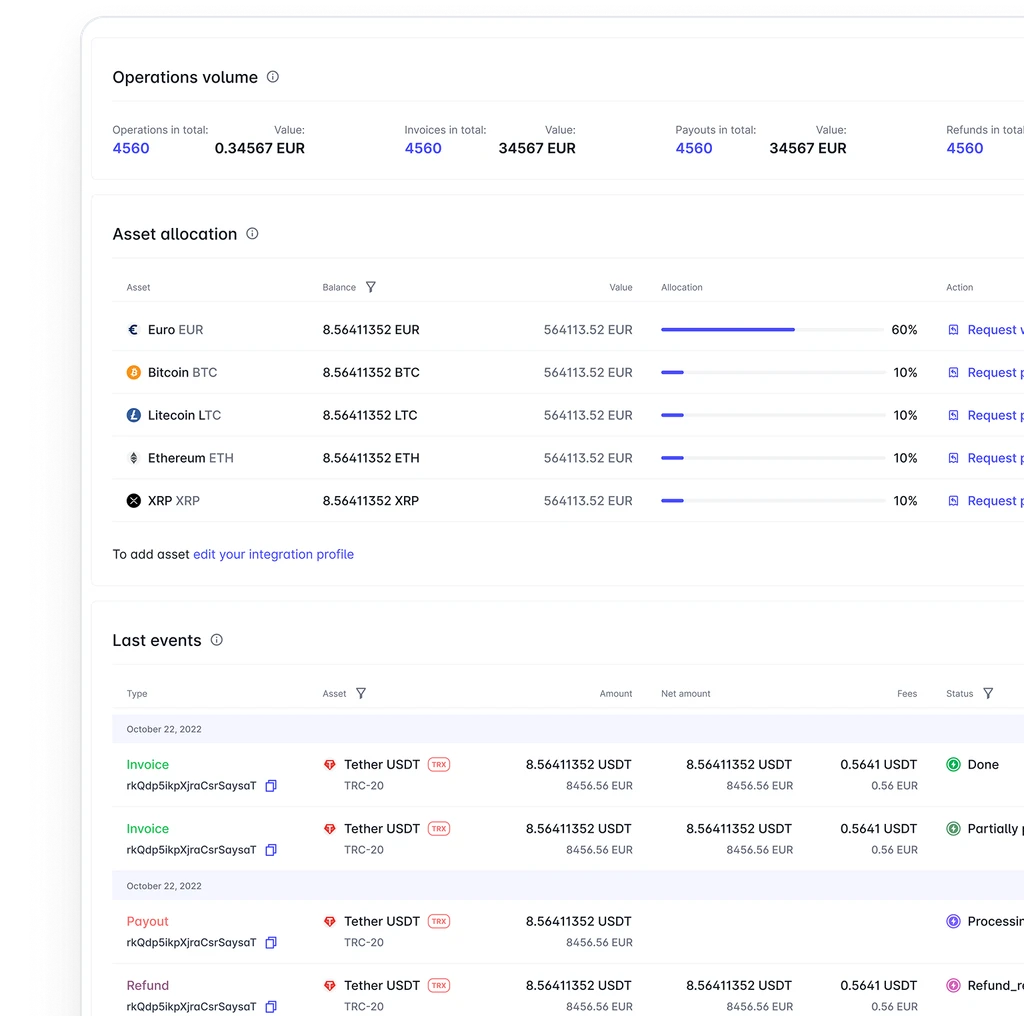The height and width of the screenshot is (1016, 1024).
Task: Click TRX badge in Payout row
Action: (439, 921)
